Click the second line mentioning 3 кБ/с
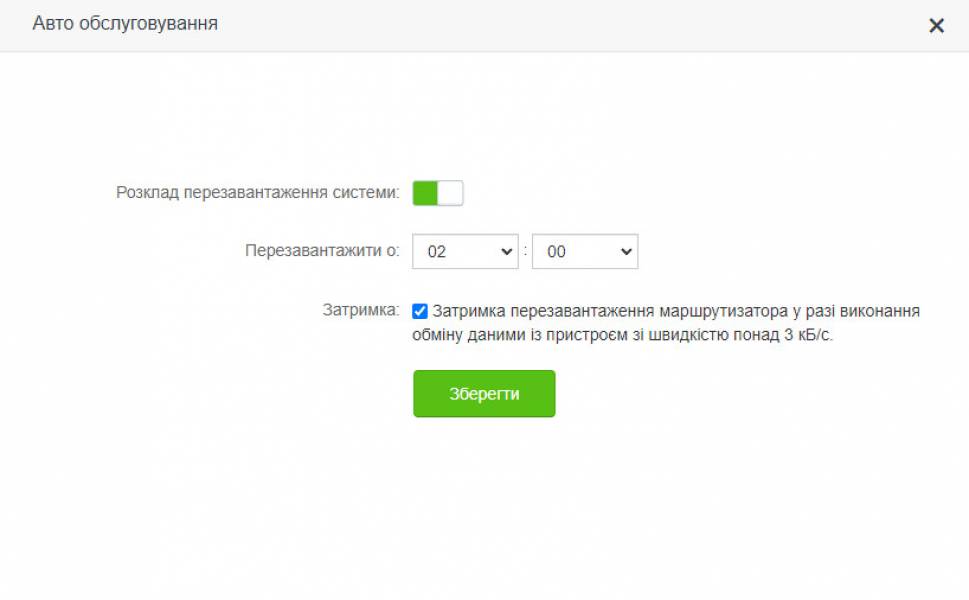969x600 pixels. (x=622, y=335)
